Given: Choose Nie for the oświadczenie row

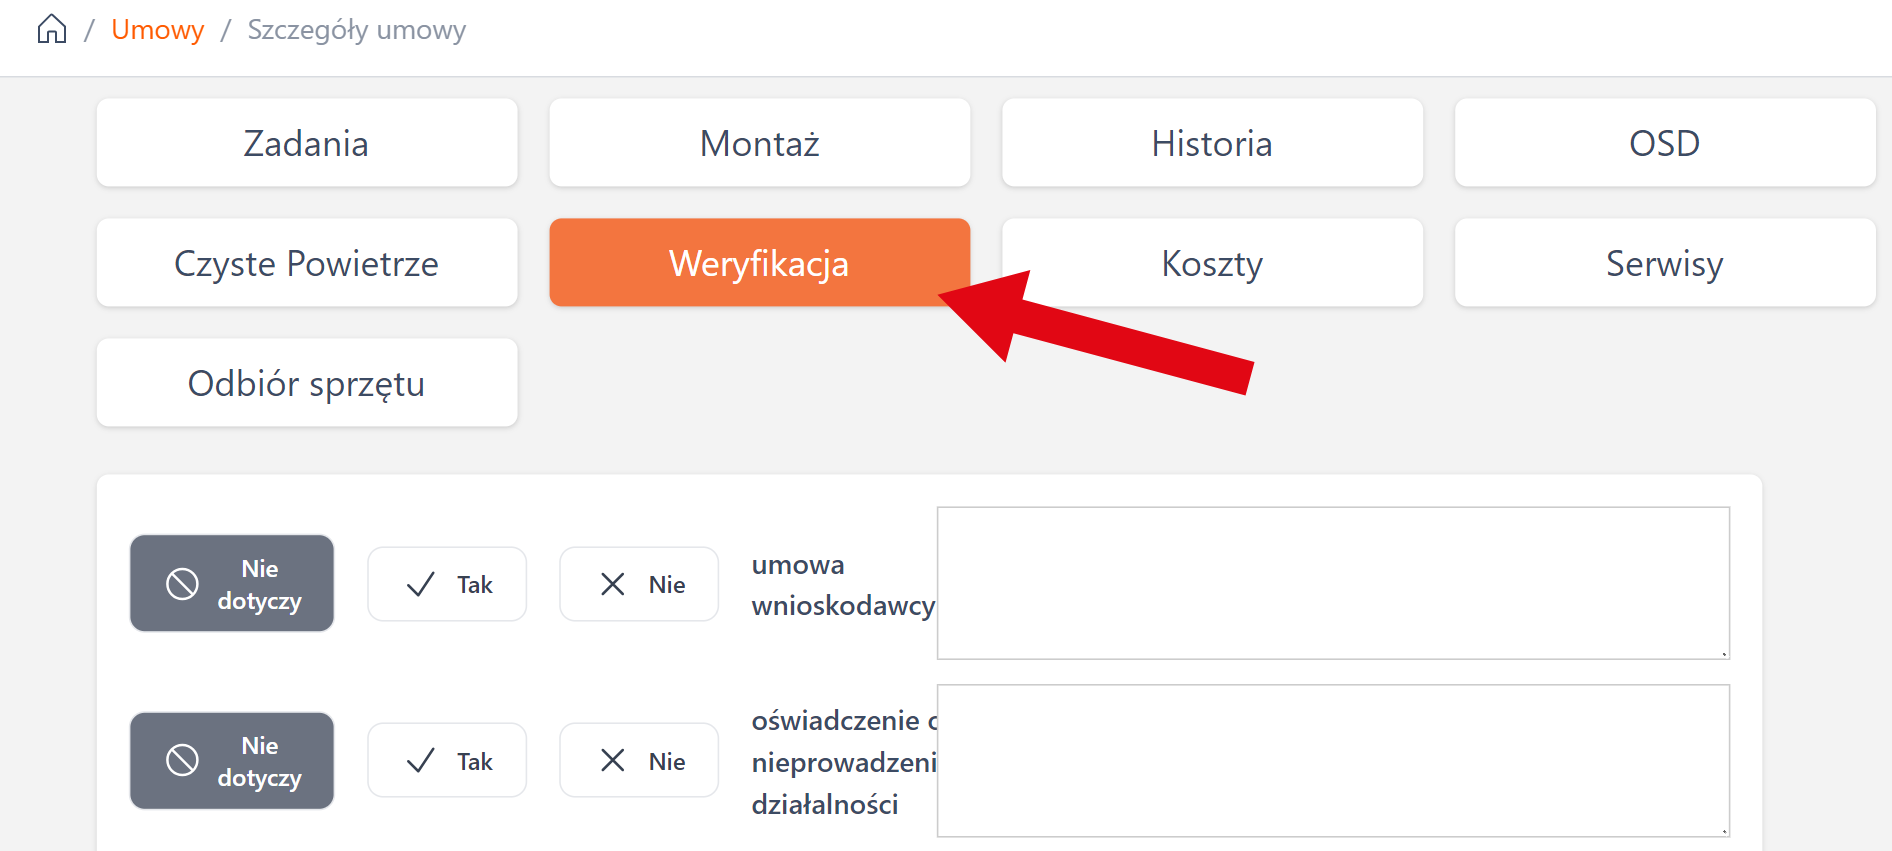Looking at the screenshot, I should (639, 761).
